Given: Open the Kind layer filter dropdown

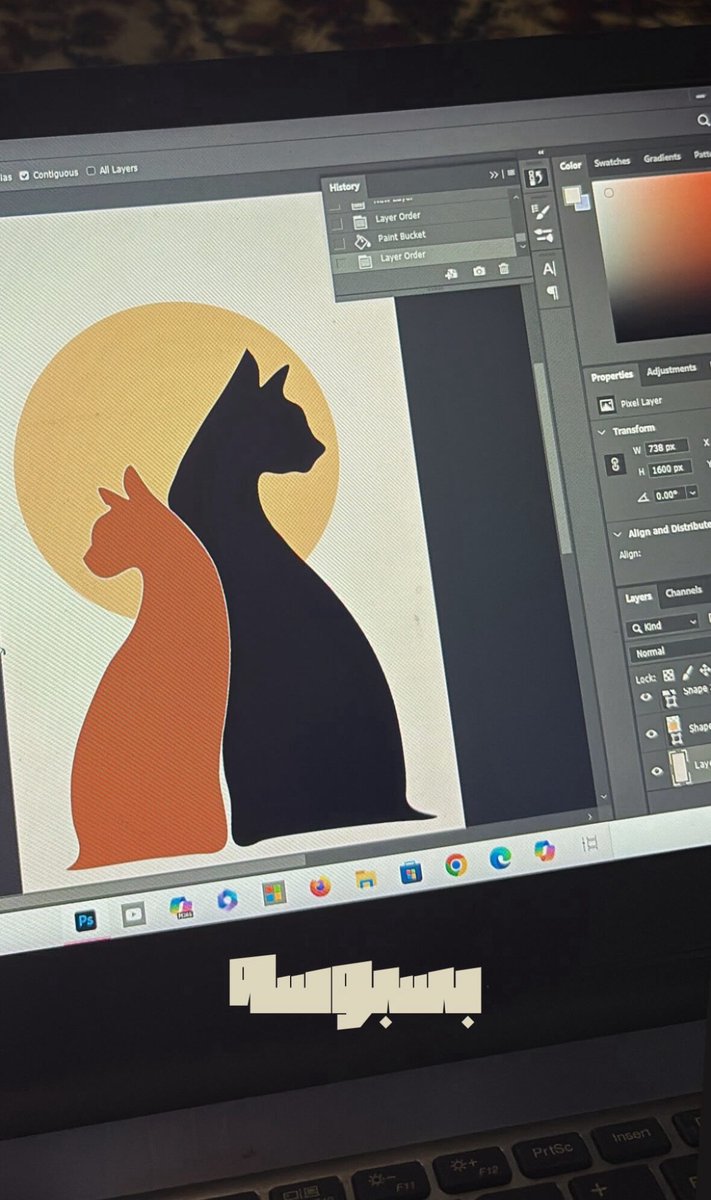Looking at the screenshot, I should (662, 625).
